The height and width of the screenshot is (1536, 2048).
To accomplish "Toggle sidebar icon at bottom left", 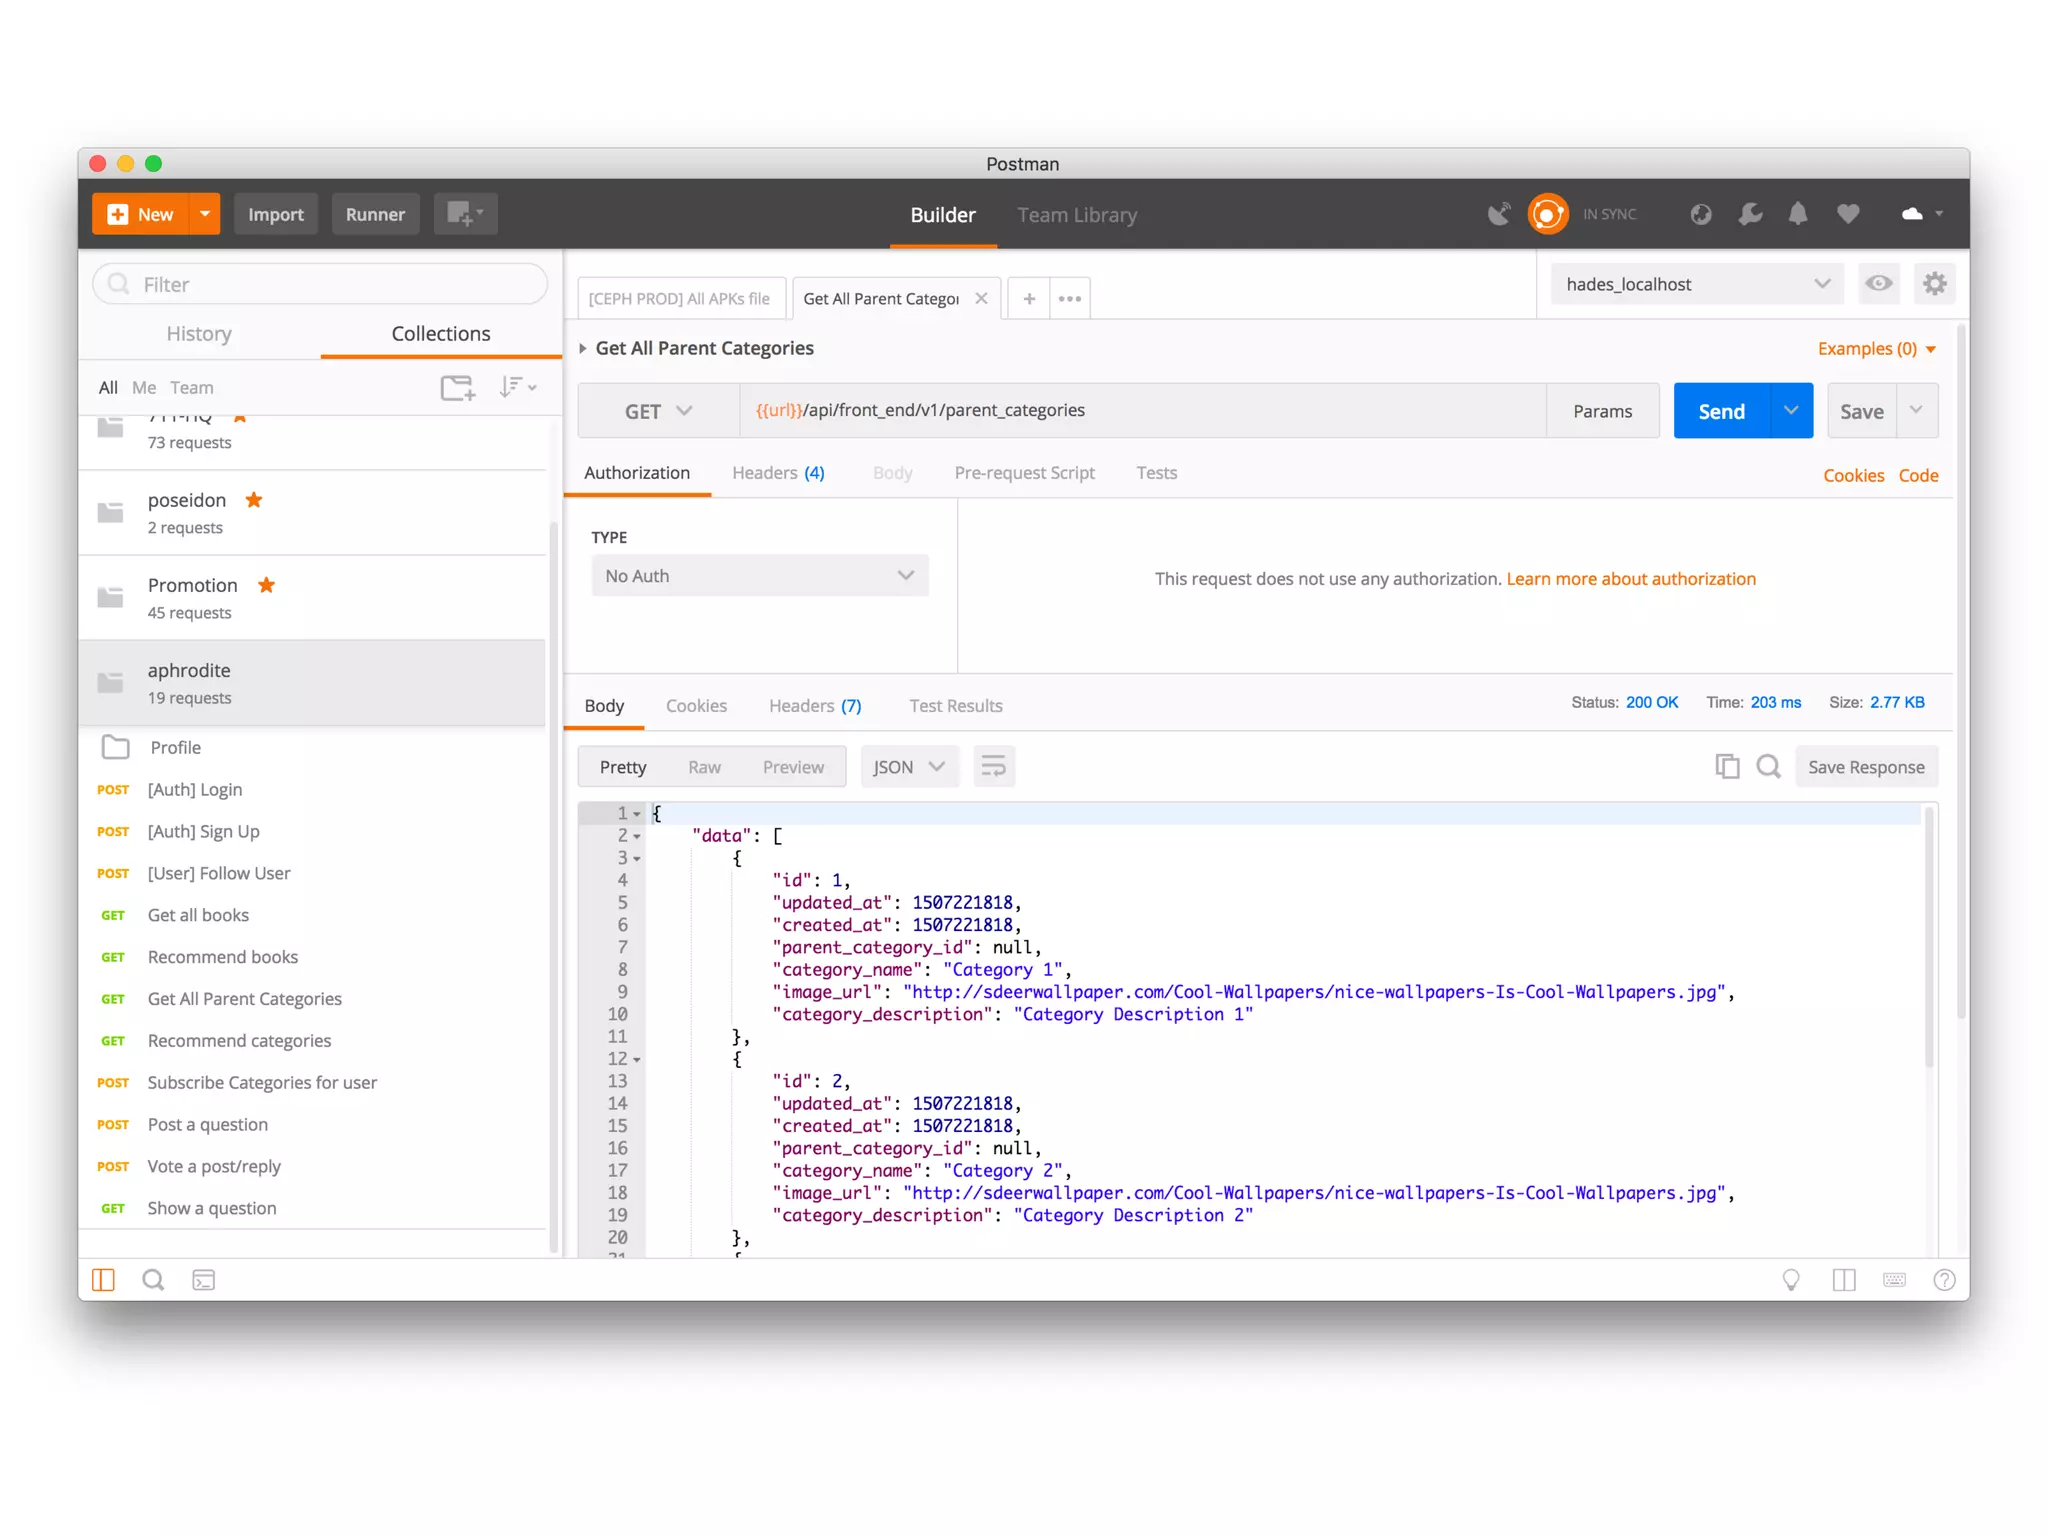I will point(104,1280).
